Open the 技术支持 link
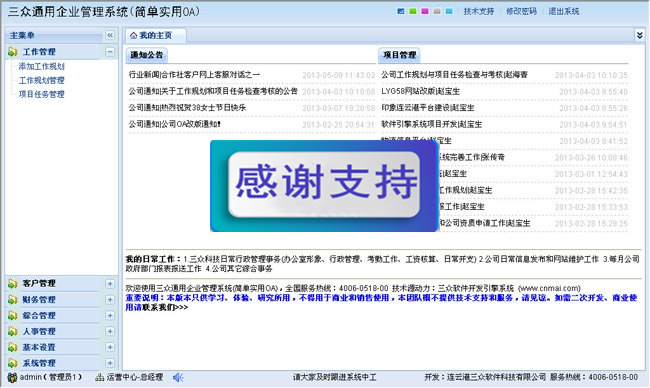 tap(478, 12)
